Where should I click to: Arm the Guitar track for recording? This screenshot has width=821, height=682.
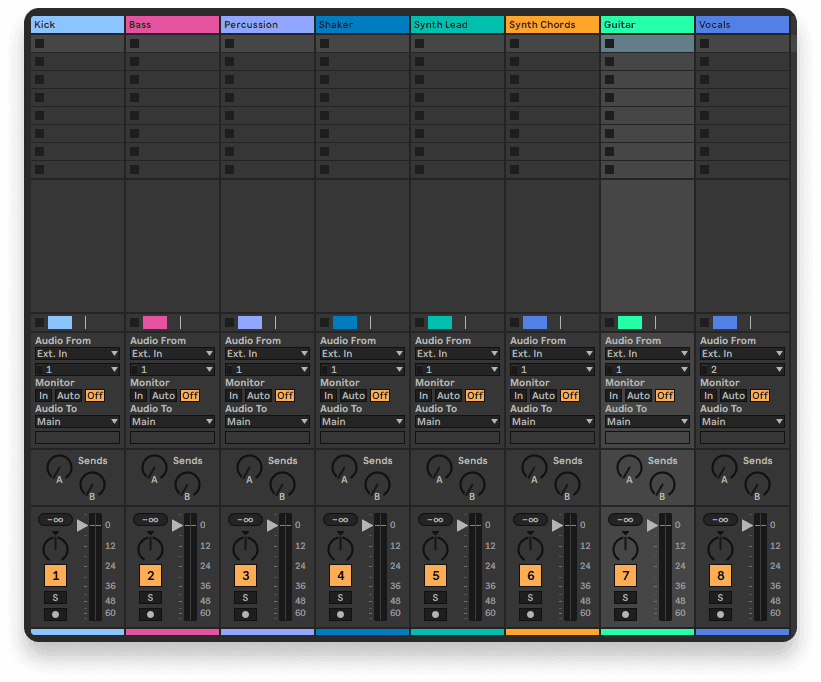pyautogui.click(x=626, y=614)
